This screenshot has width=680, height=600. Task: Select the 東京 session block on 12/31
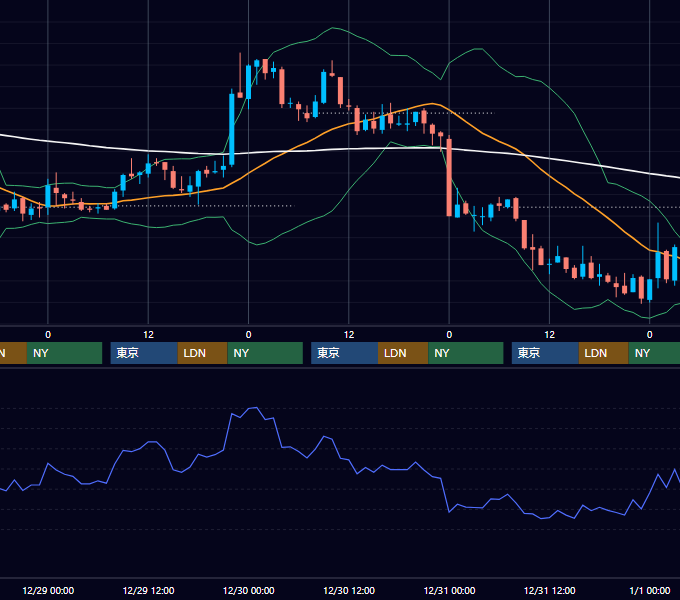[545, 353]
